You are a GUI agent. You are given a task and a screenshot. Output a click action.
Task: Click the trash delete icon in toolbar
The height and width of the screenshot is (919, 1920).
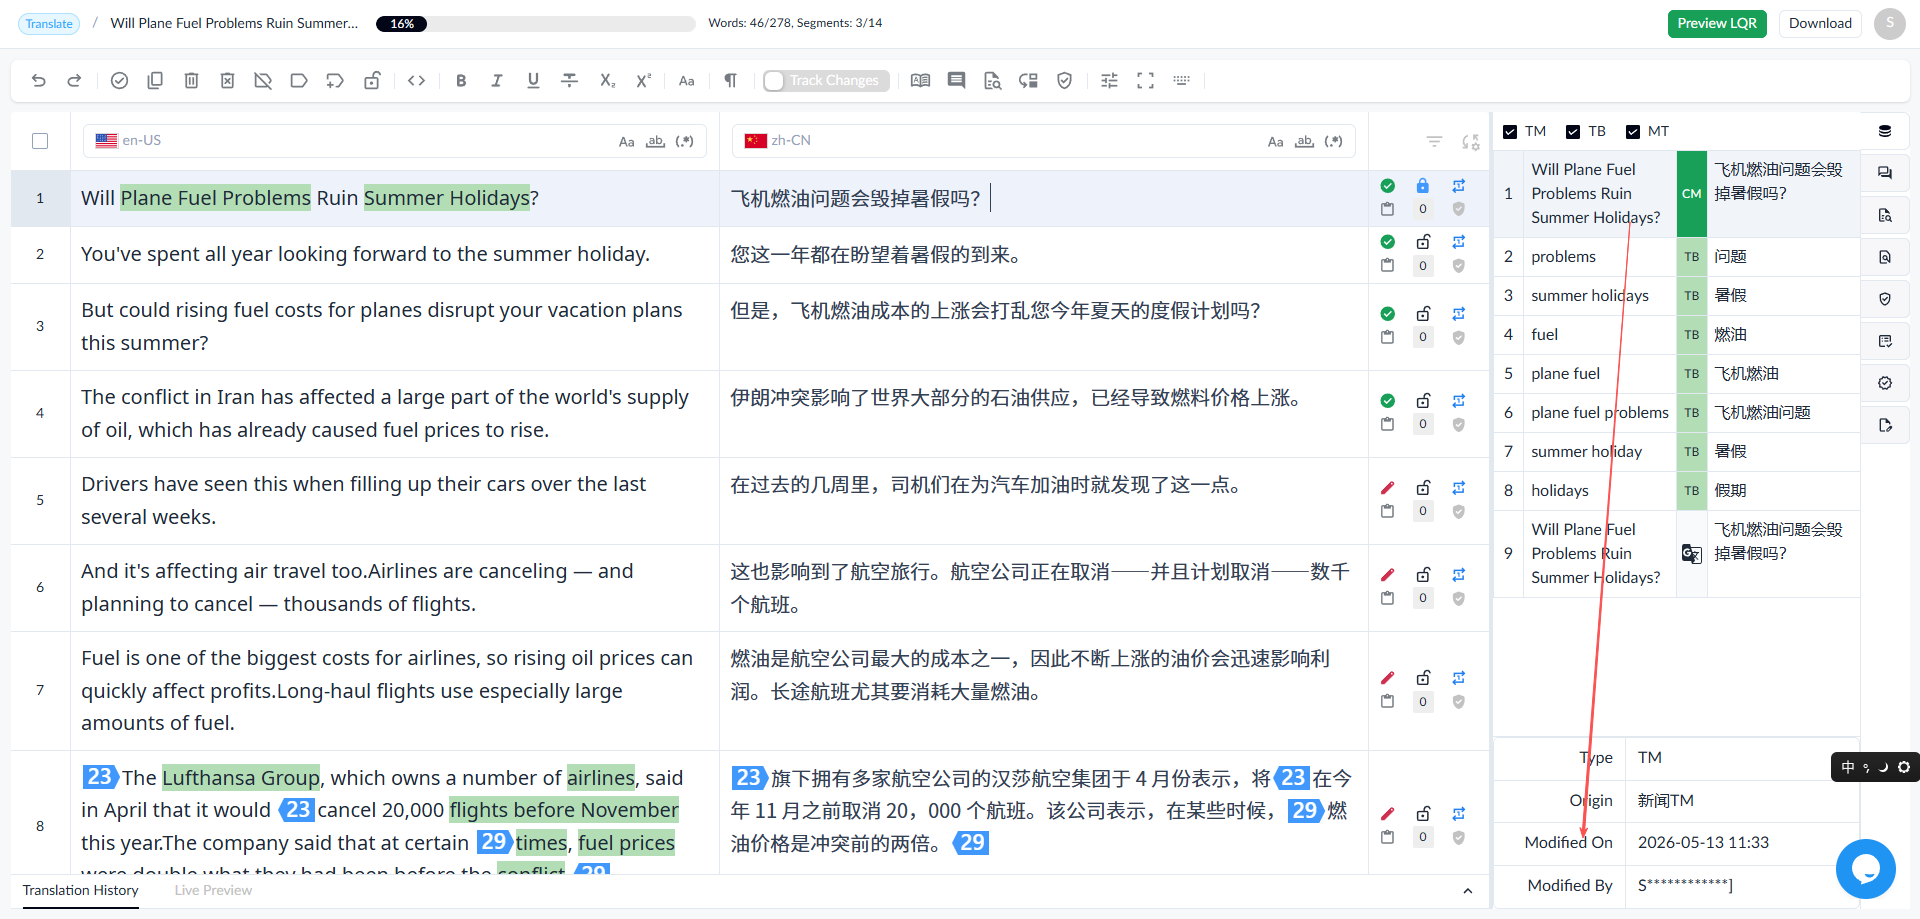[191, 81]
